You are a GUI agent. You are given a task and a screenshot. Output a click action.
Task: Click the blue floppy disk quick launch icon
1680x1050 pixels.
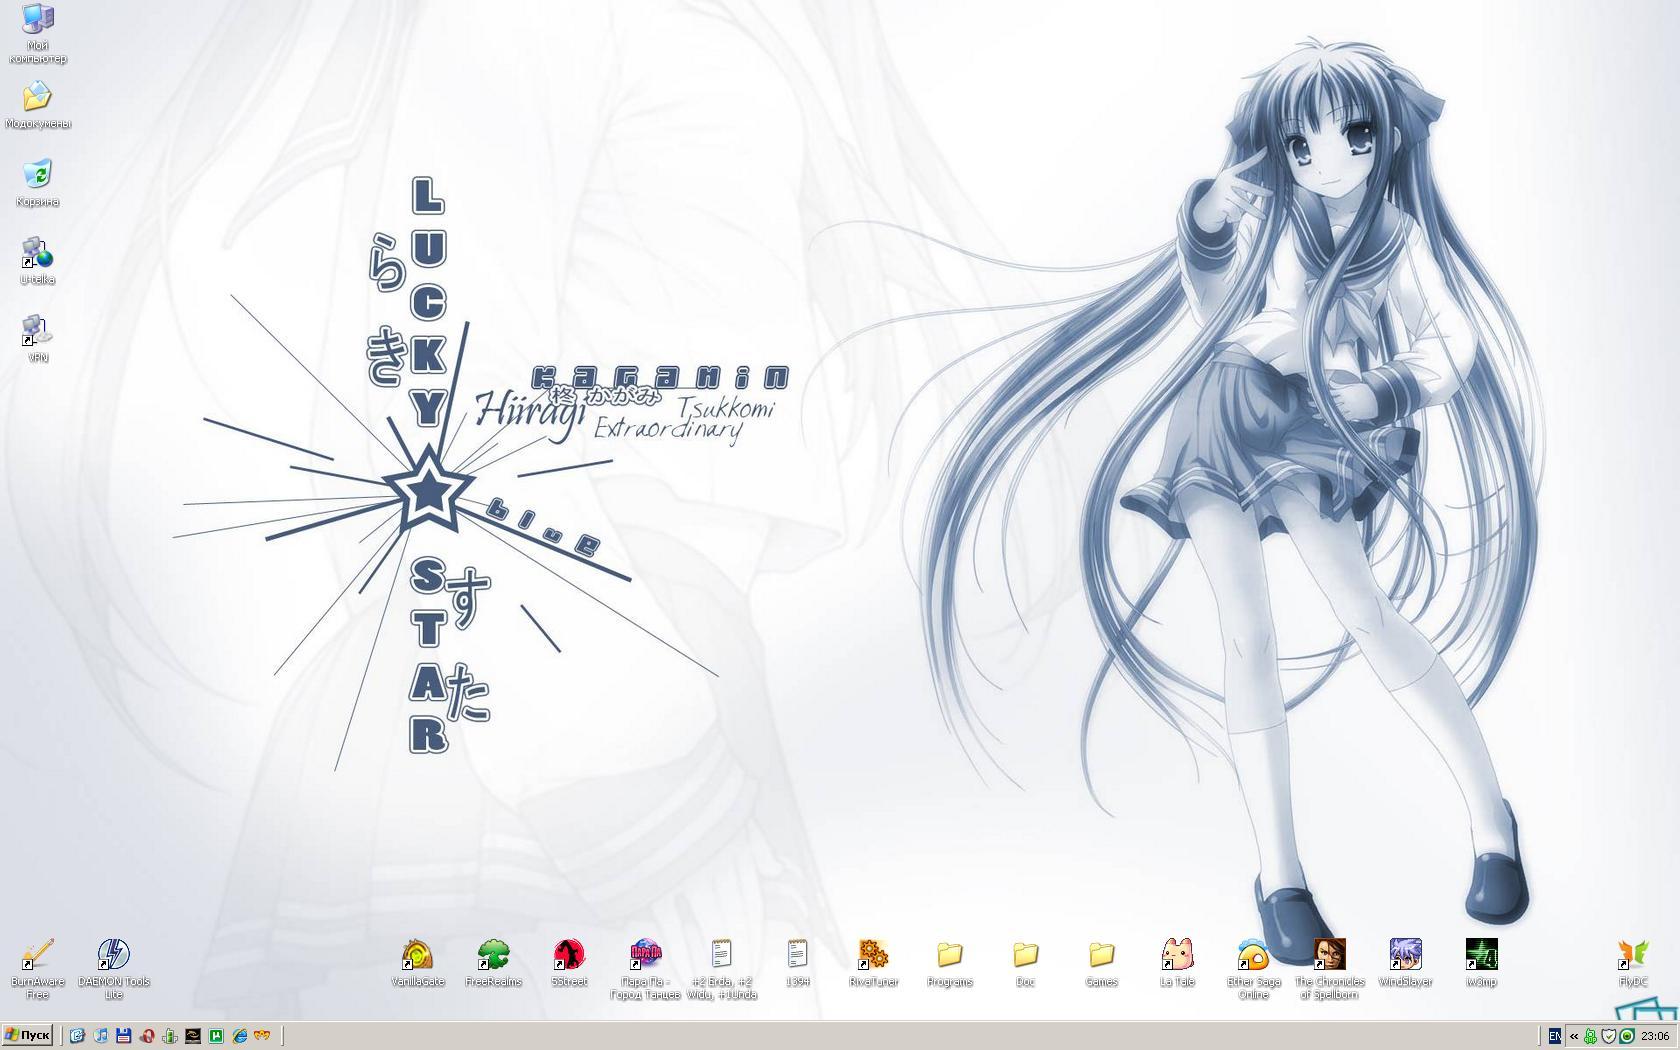(x=124, y=1036)
